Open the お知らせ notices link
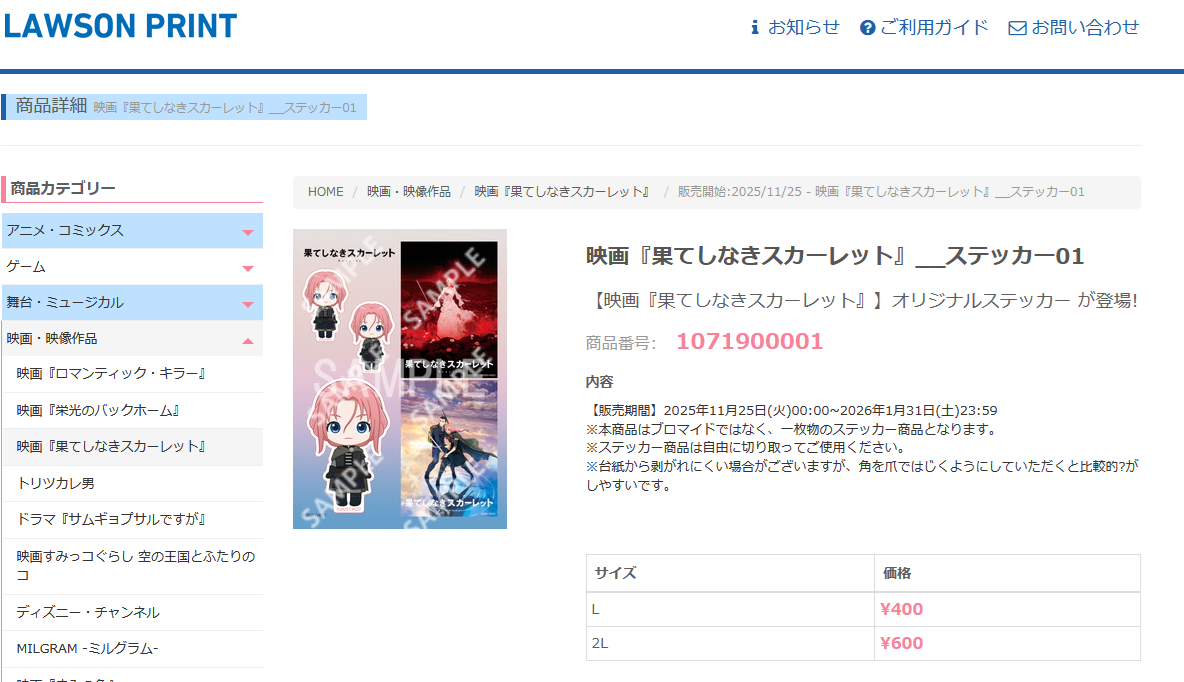Viewport: 1184px width, 682px height. point(803,28)
